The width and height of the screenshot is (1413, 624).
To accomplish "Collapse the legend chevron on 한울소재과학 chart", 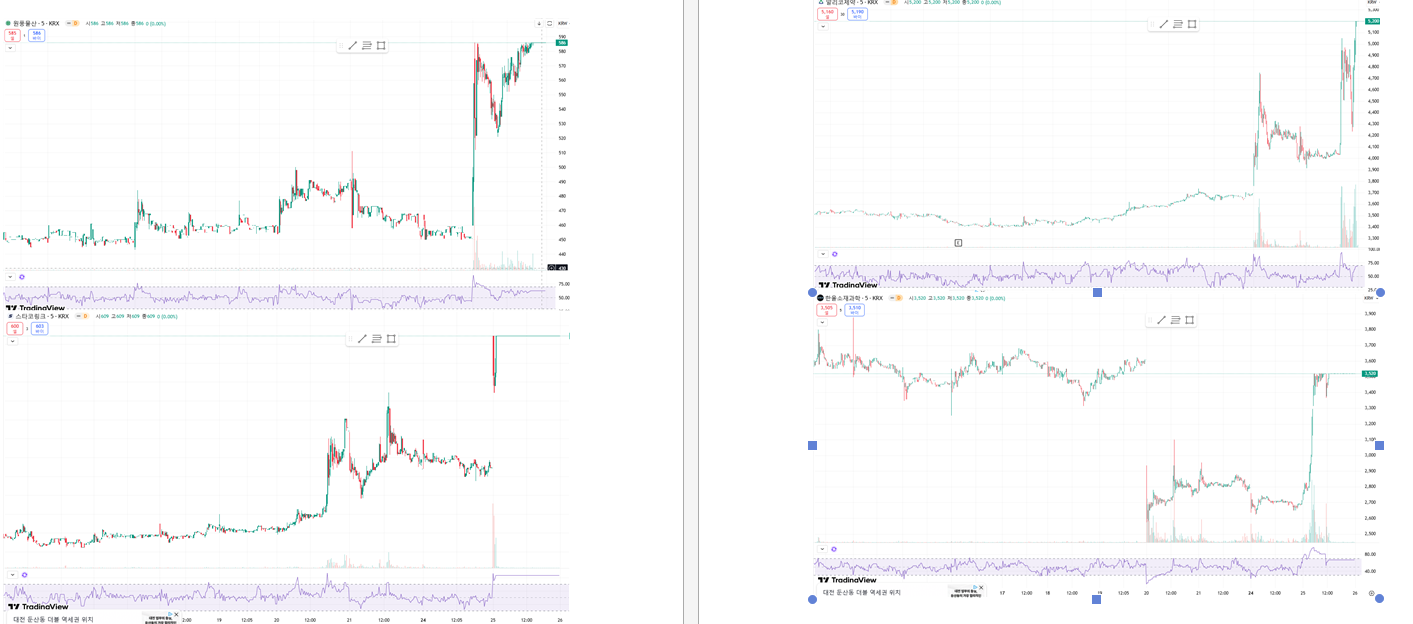I will click(x=823, y=322).
